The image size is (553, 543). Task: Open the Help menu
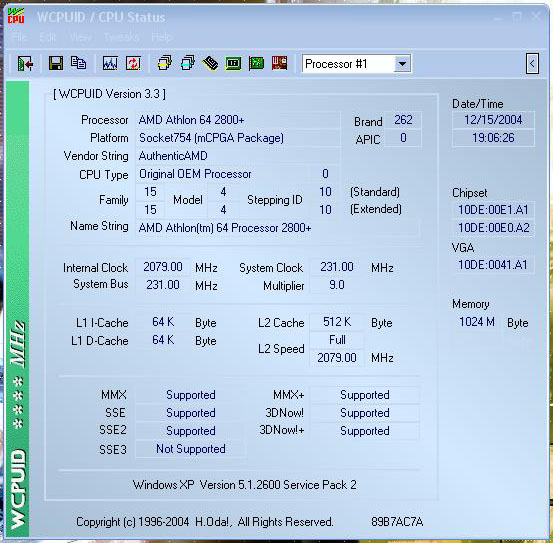[x=162, y=37]
